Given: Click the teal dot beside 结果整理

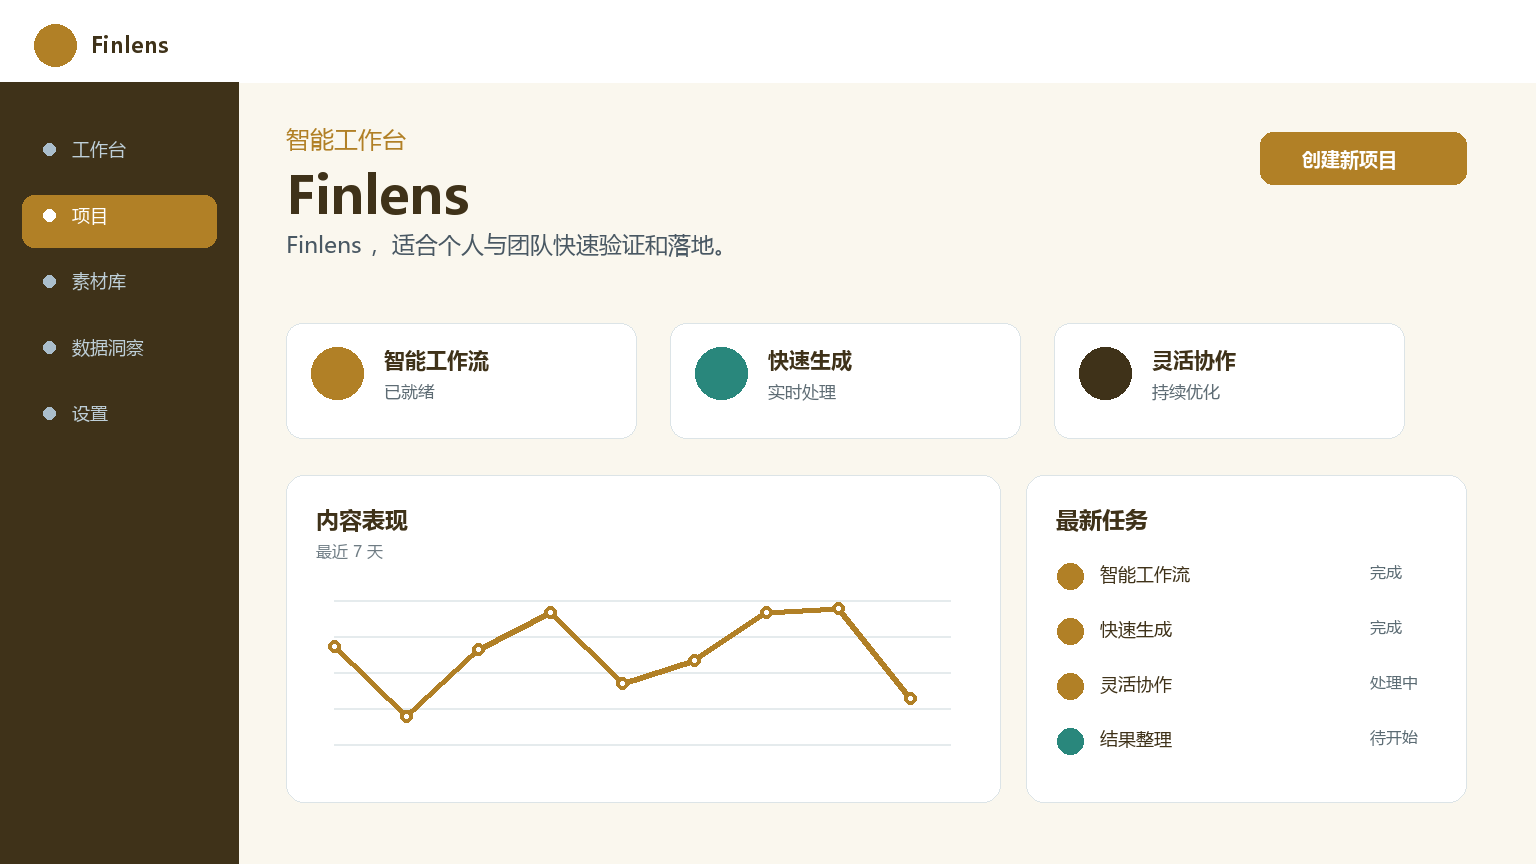Looking at the screenshot, I should click(1070, 741).
